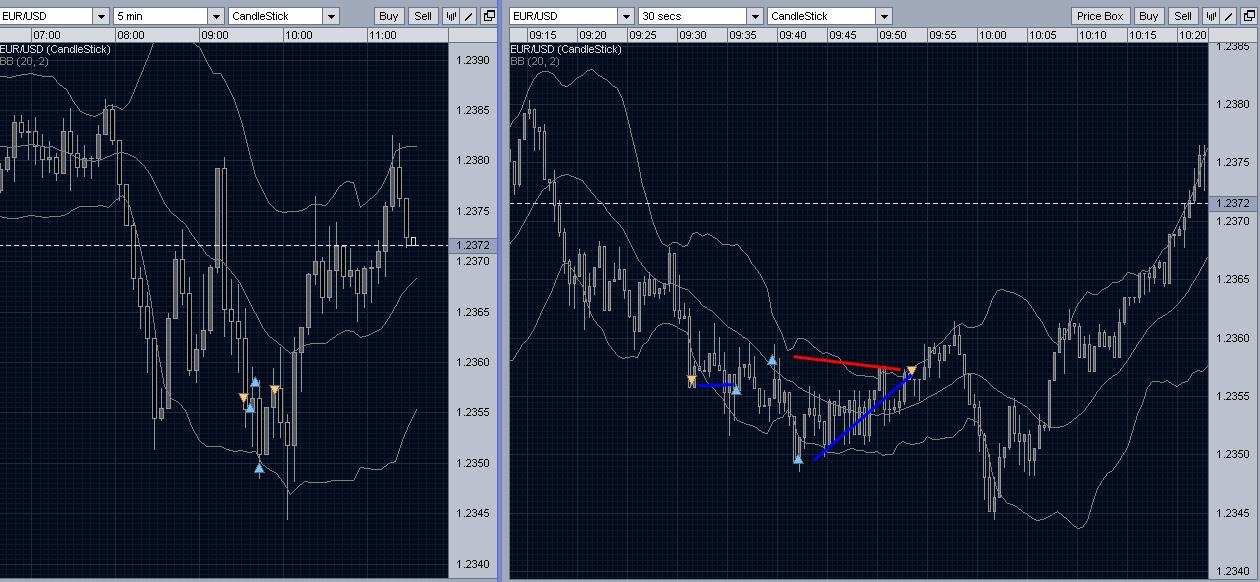Select orange marker at end of red line
The width and height of the screenshot is (1260, 582).
click(911, 370)
